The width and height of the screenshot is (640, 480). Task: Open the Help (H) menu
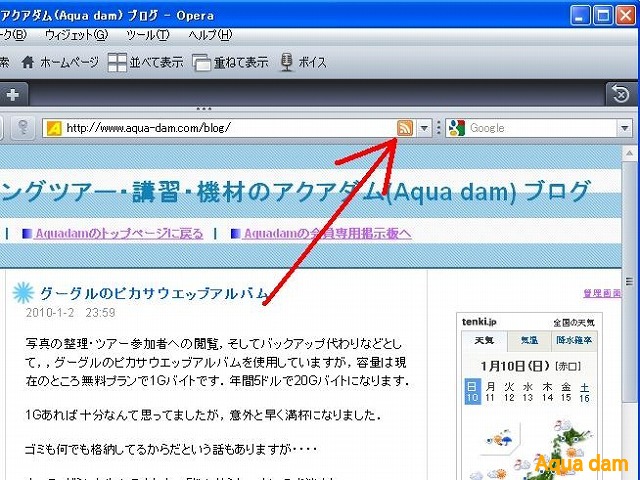point(210,36)
